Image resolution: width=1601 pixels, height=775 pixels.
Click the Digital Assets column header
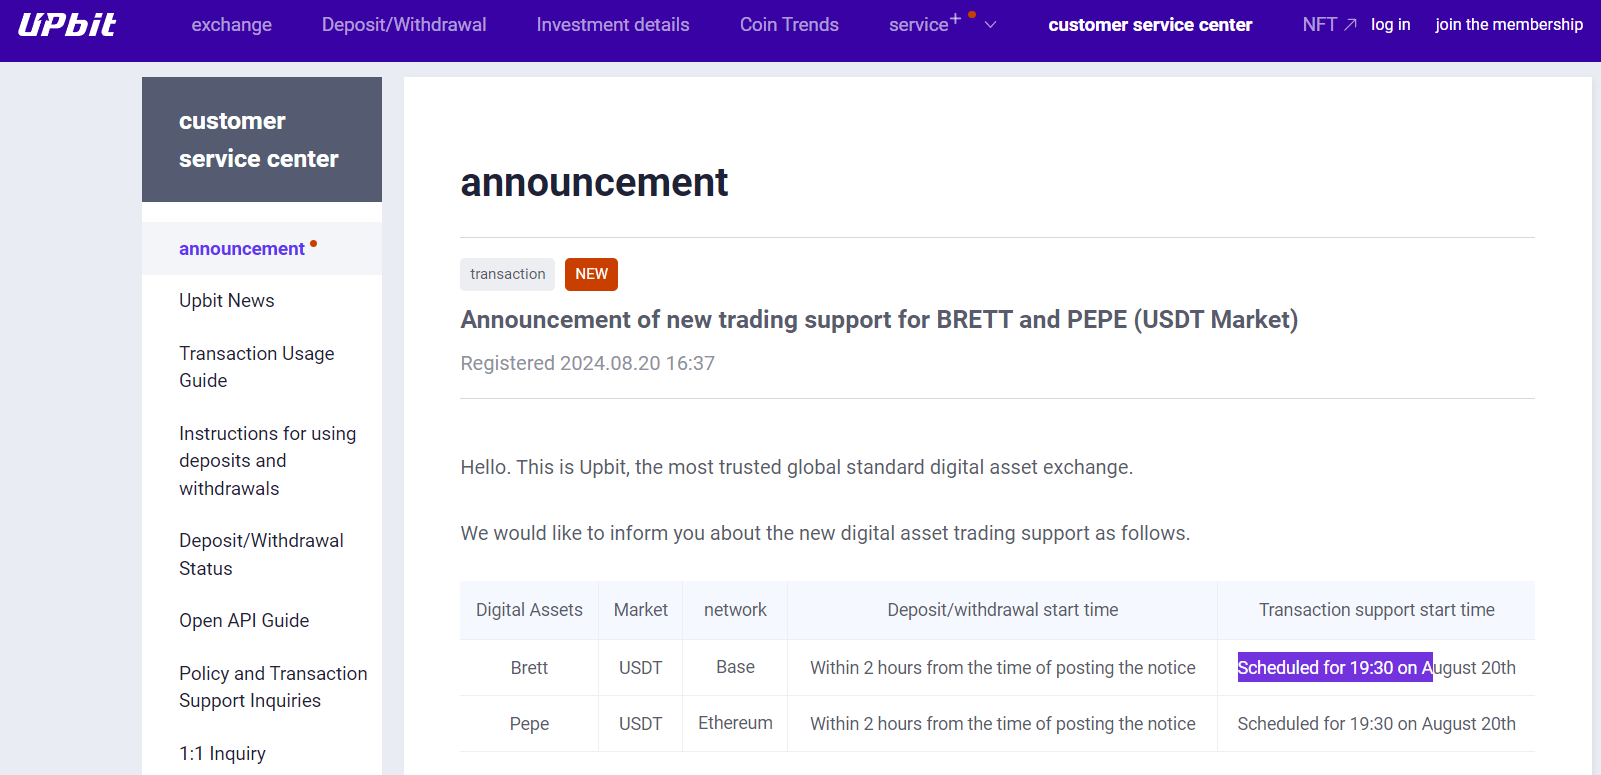click(529, 610)
